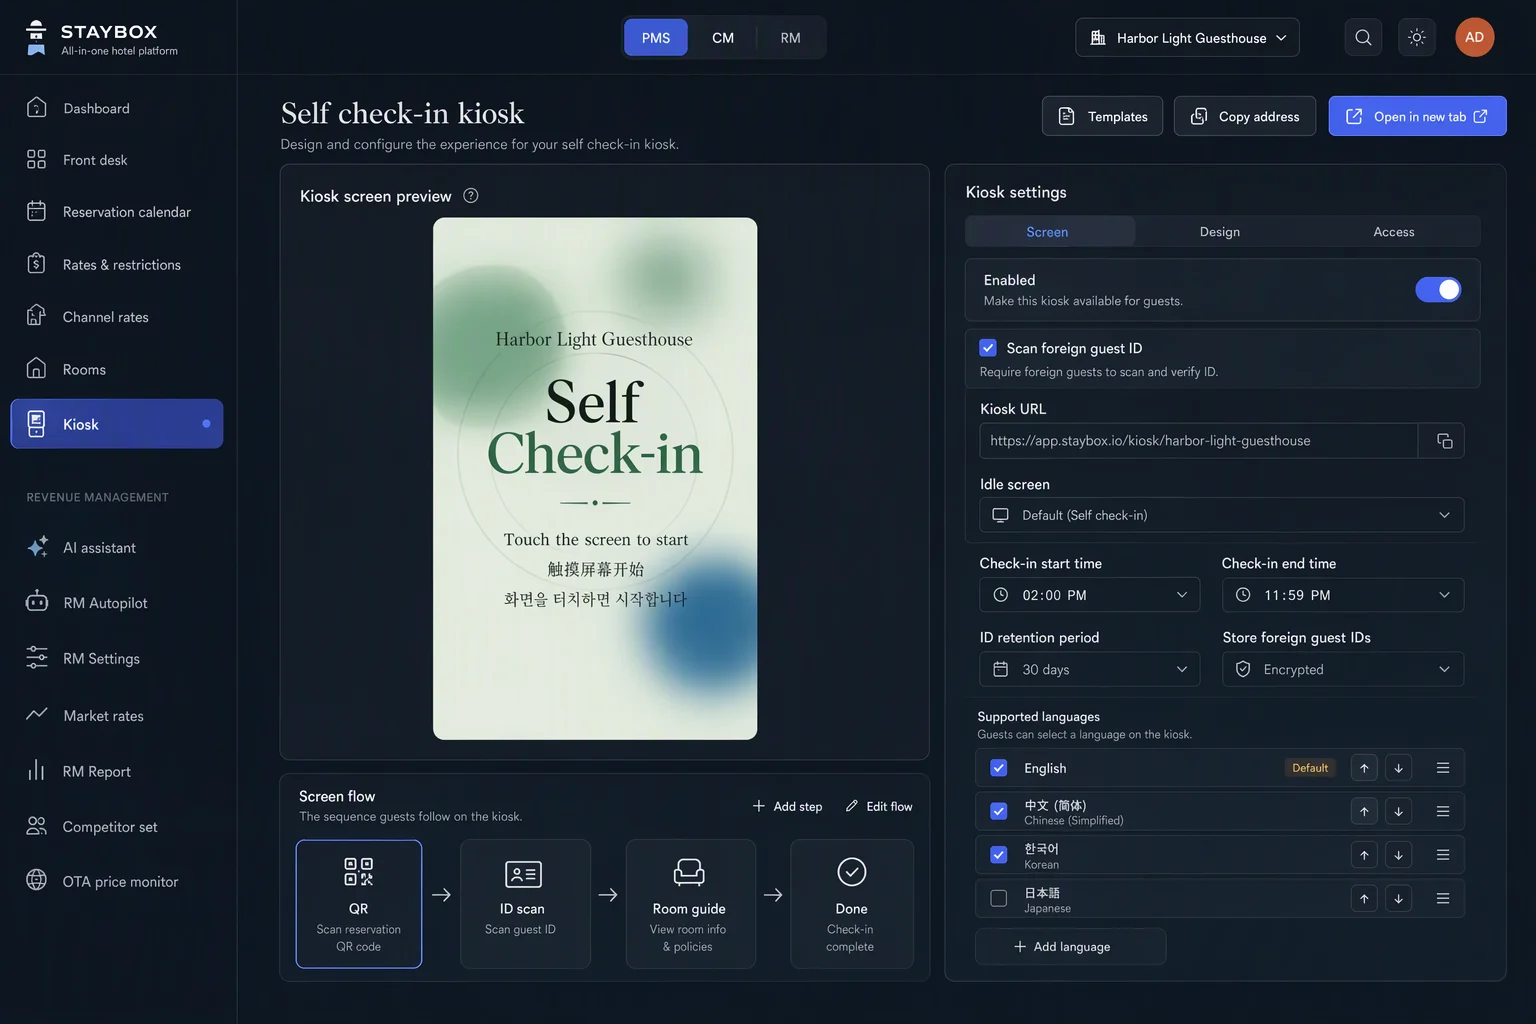Uncheck the Chinese (Simplified) checkbox

click(x=998, y=811)
